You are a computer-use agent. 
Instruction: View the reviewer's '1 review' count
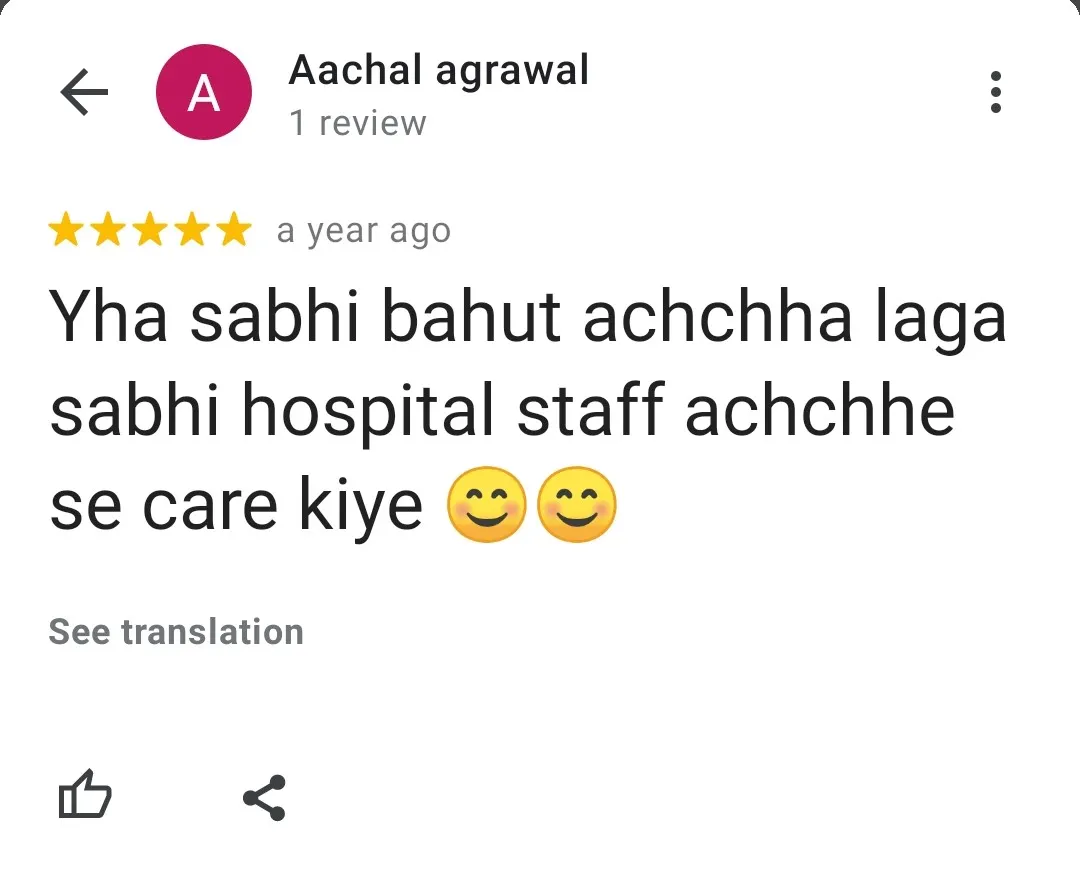(x=358, y=123)
